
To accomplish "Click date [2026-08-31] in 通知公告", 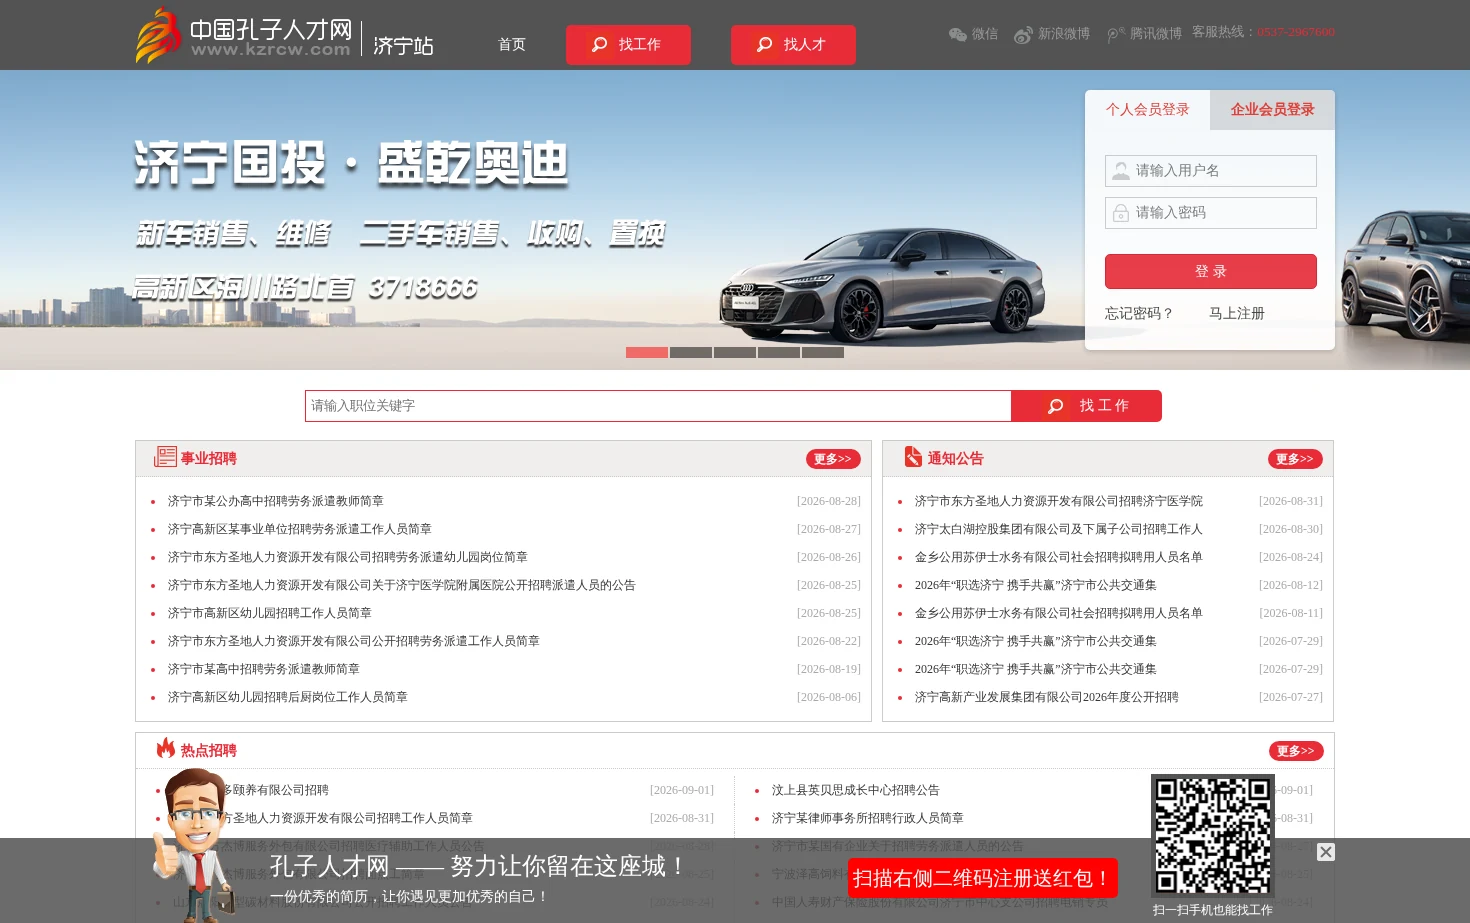I will [x=1291, y=501].
